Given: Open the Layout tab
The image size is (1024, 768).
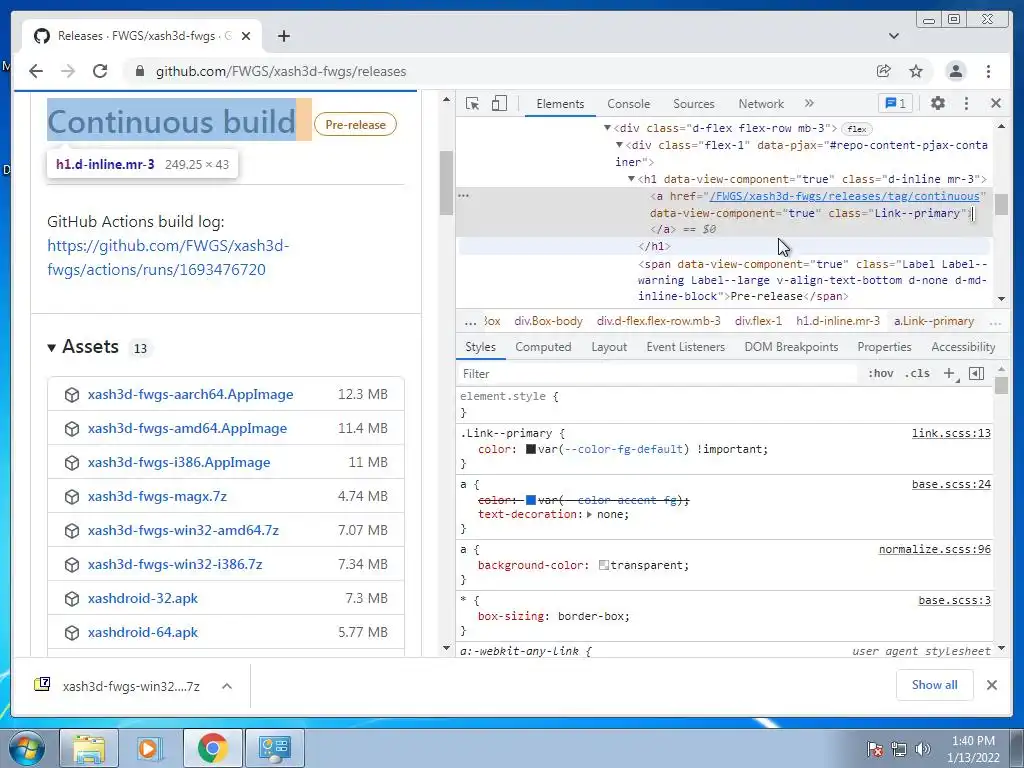Looking at the screenshot, I should (x=609, y=347).
